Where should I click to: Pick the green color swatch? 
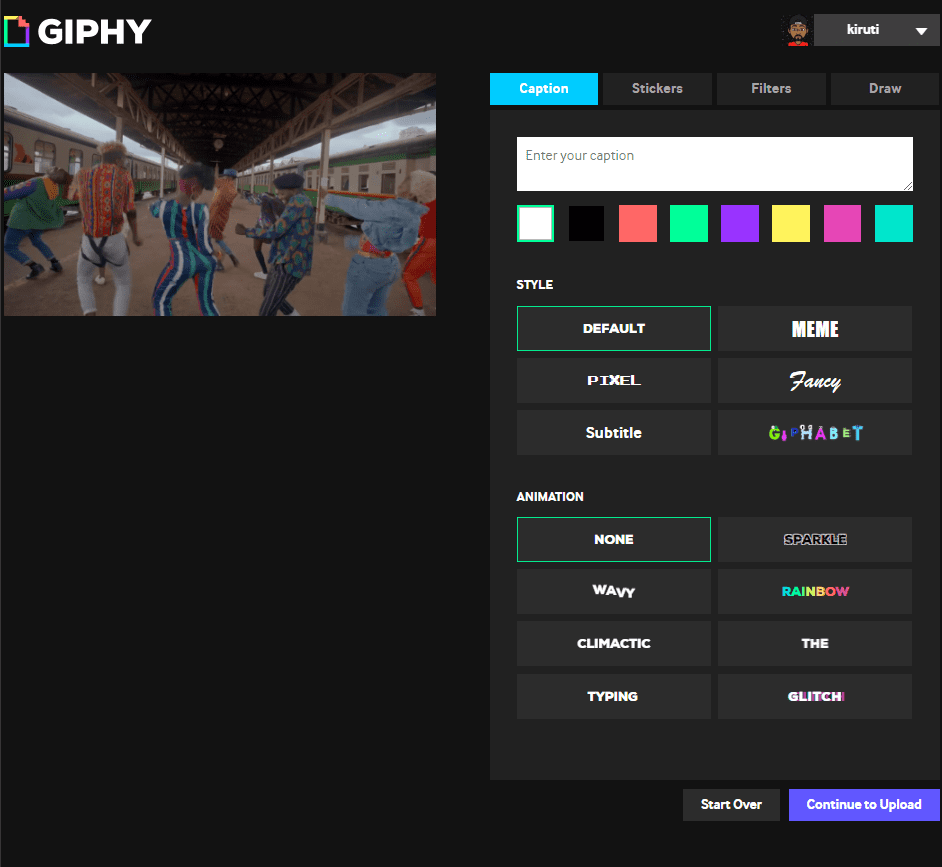pyautogui.click(x=688, y=224)
